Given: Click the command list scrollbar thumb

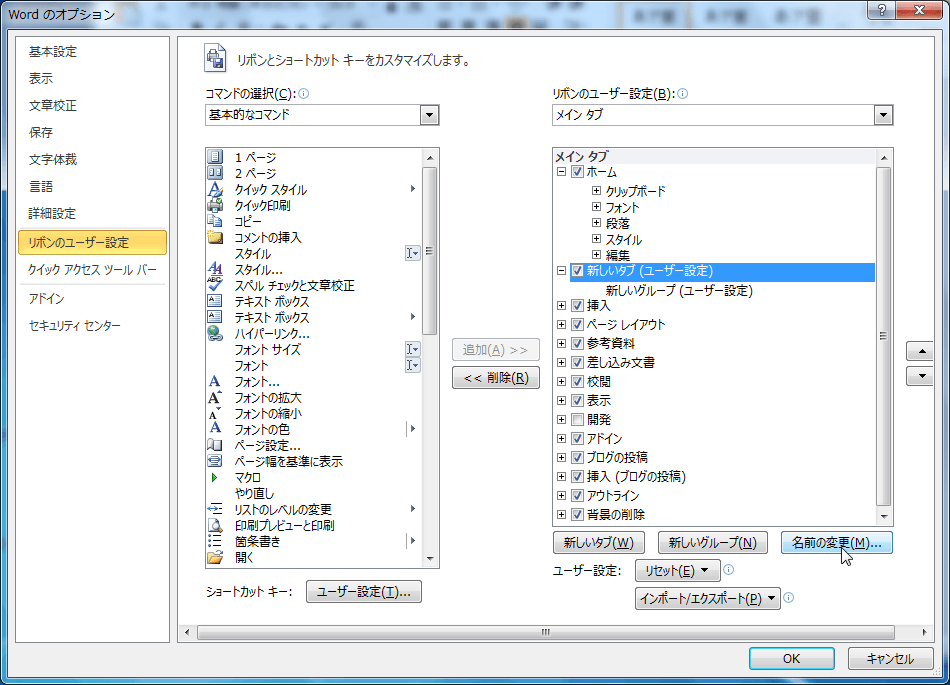Looking at the screenshot, I should [x=430, y=251].
